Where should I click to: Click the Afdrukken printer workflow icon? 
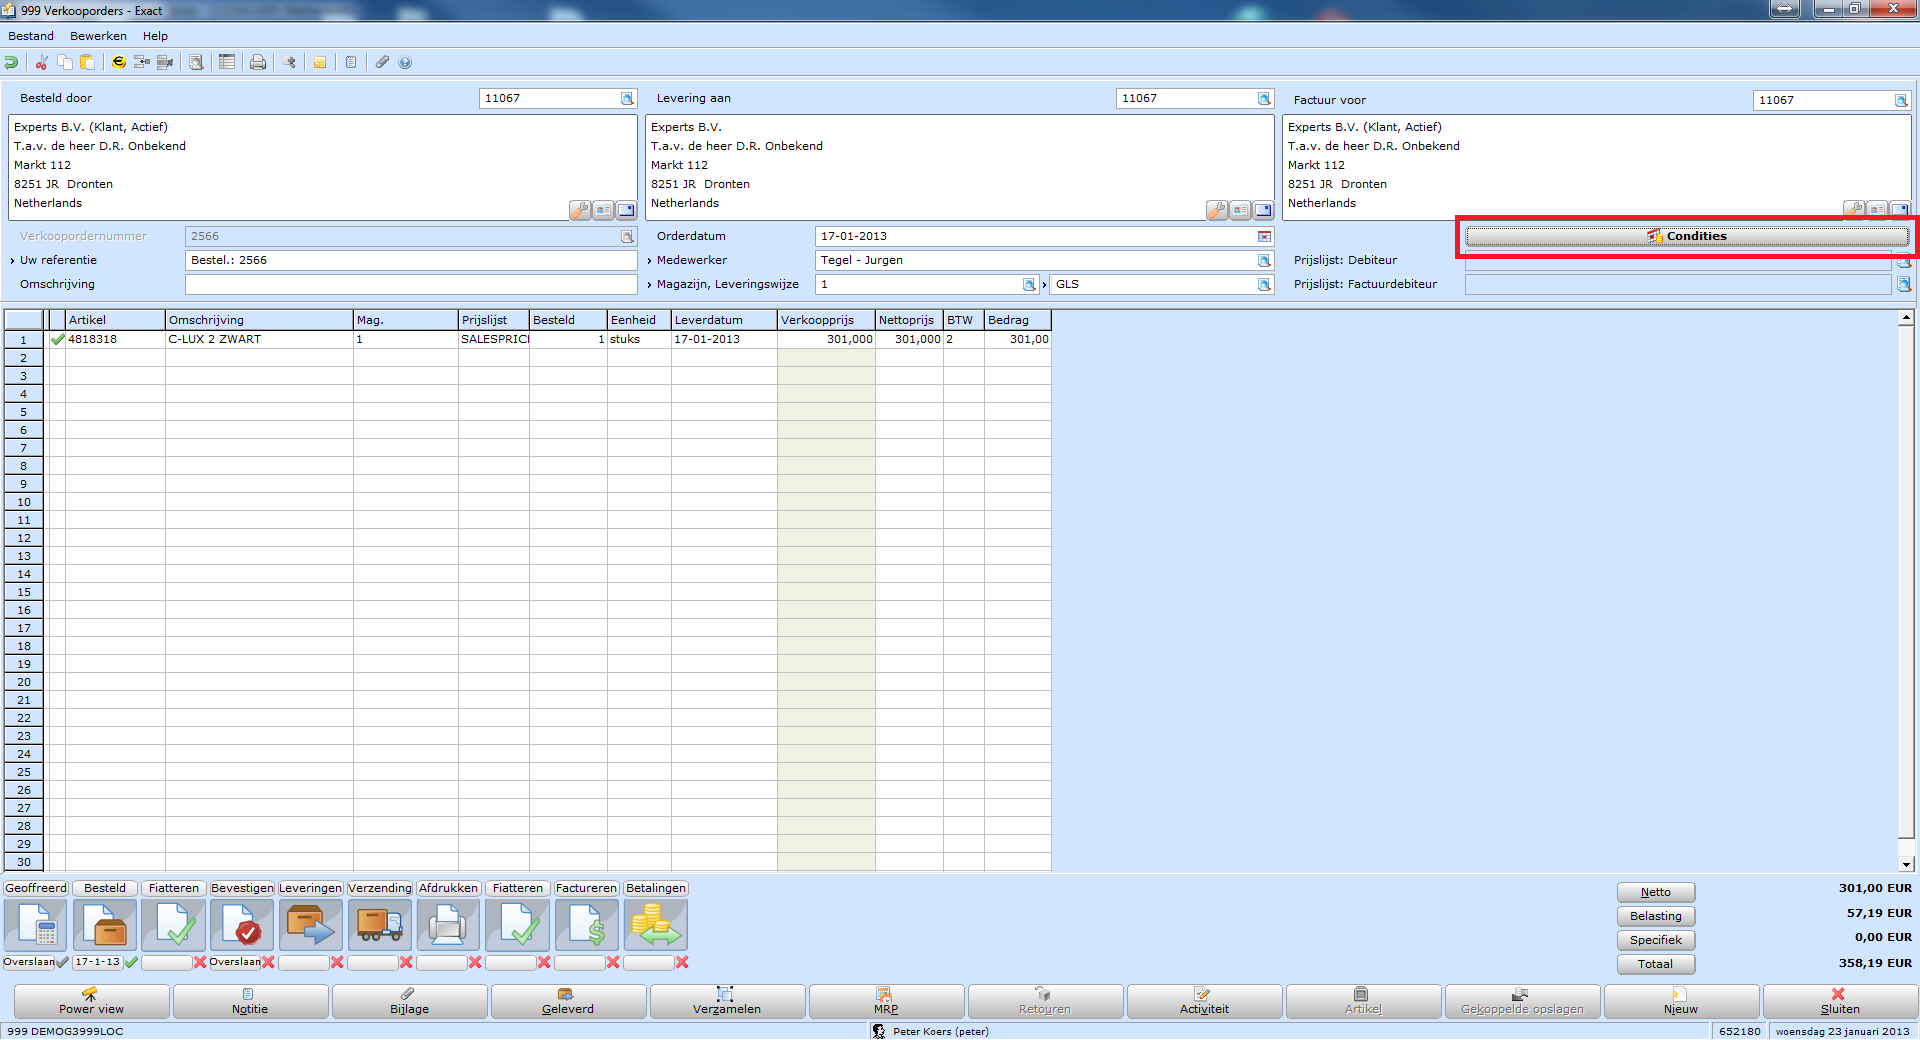pos(448,925)
